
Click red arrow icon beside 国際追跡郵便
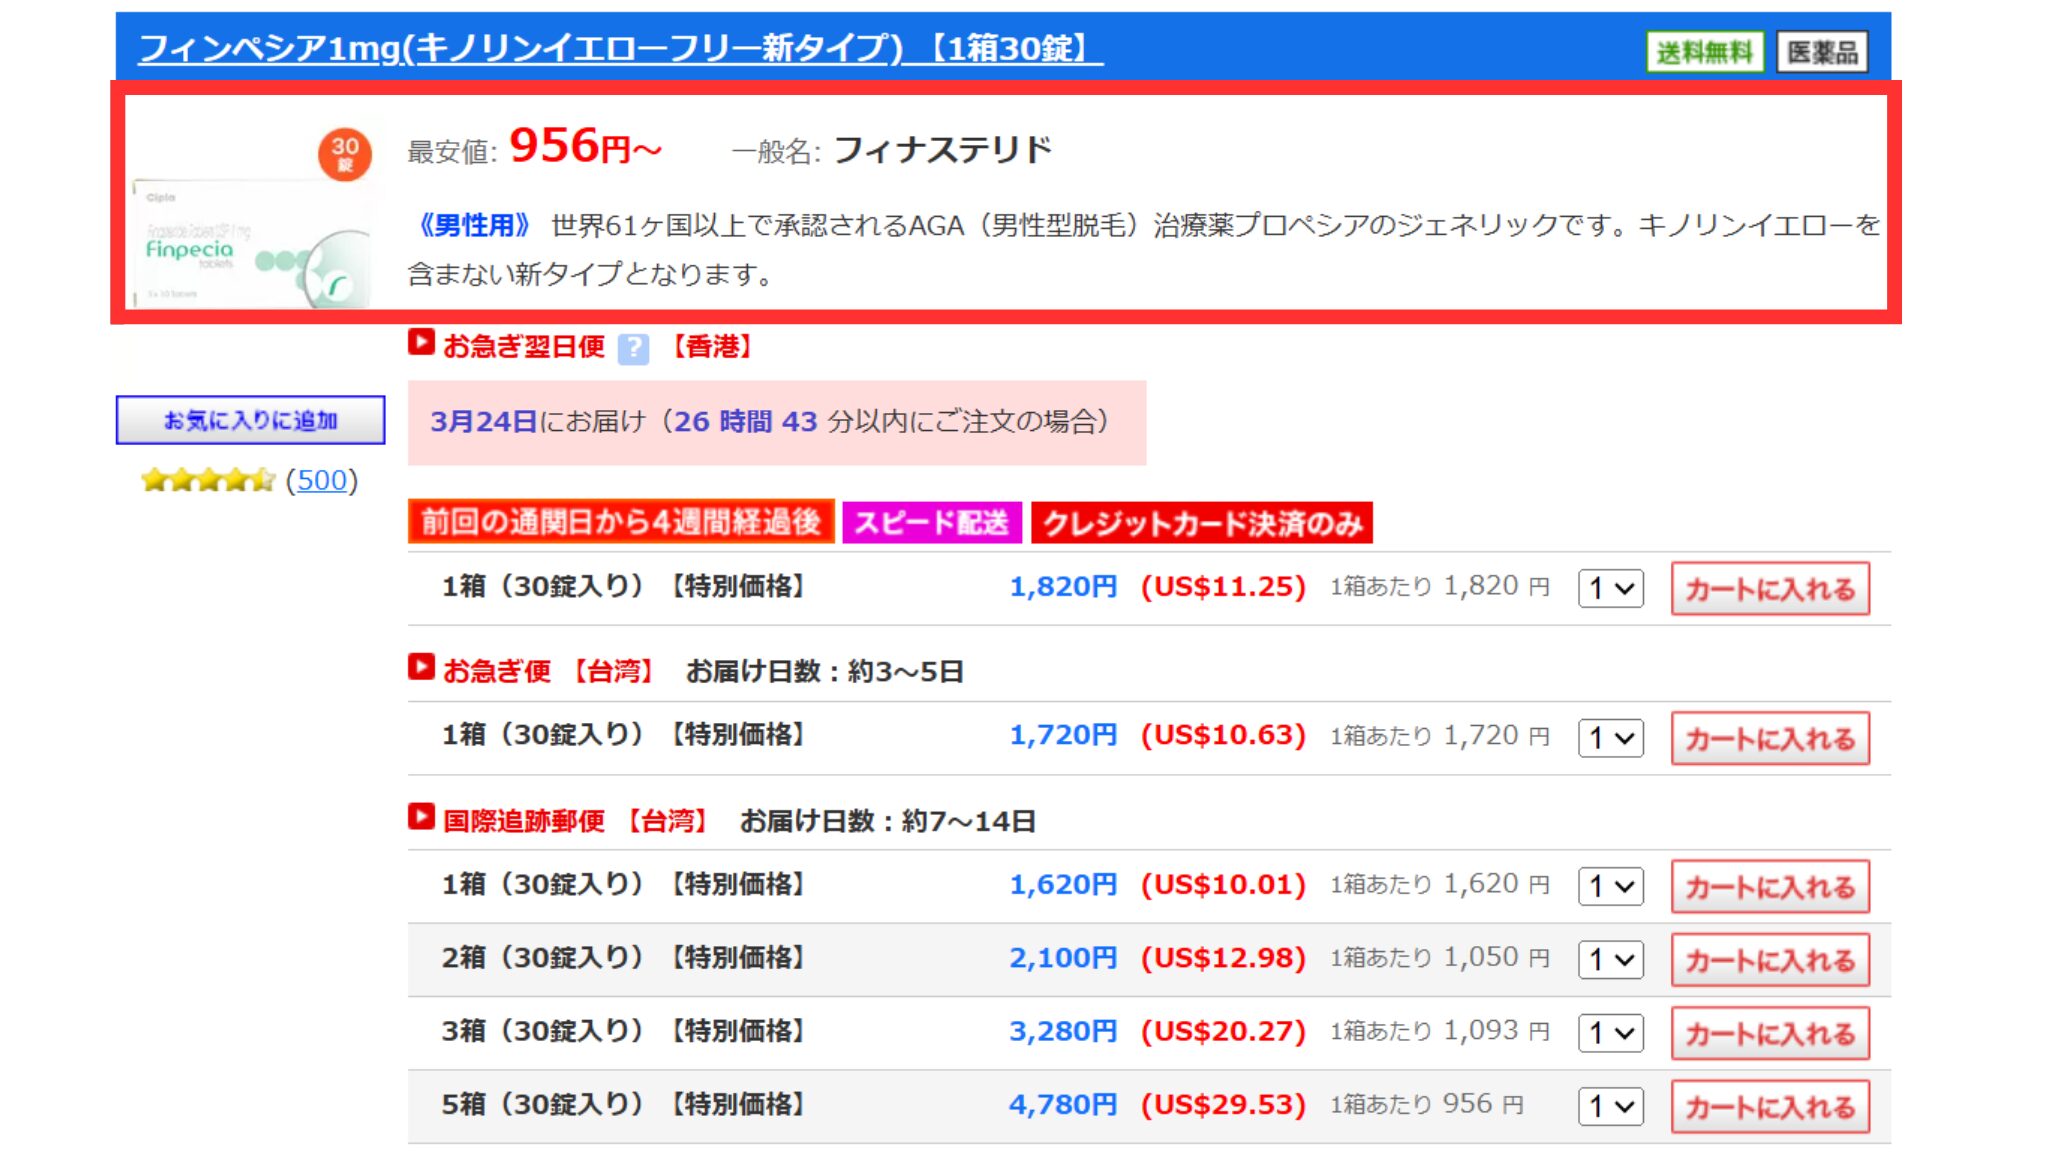(x=421, y=817)
